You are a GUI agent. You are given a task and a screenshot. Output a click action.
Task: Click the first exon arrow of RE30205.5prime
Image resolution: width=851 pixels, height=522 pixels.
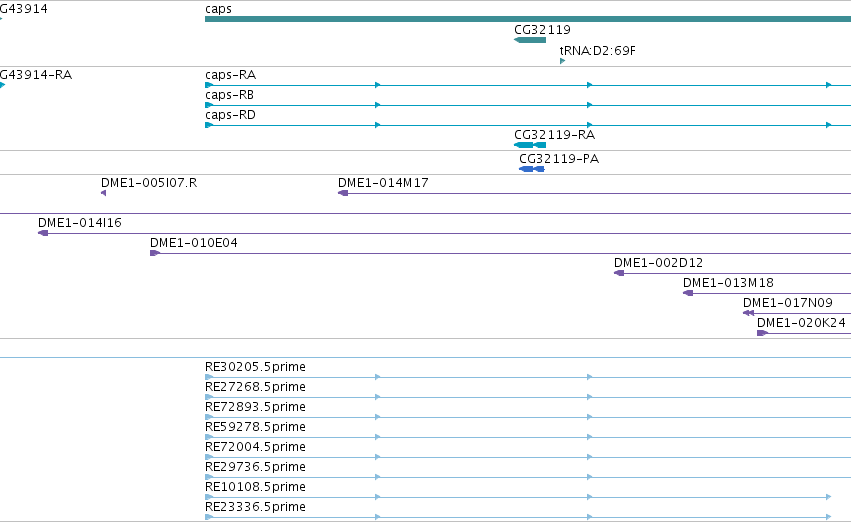[209, 378]
